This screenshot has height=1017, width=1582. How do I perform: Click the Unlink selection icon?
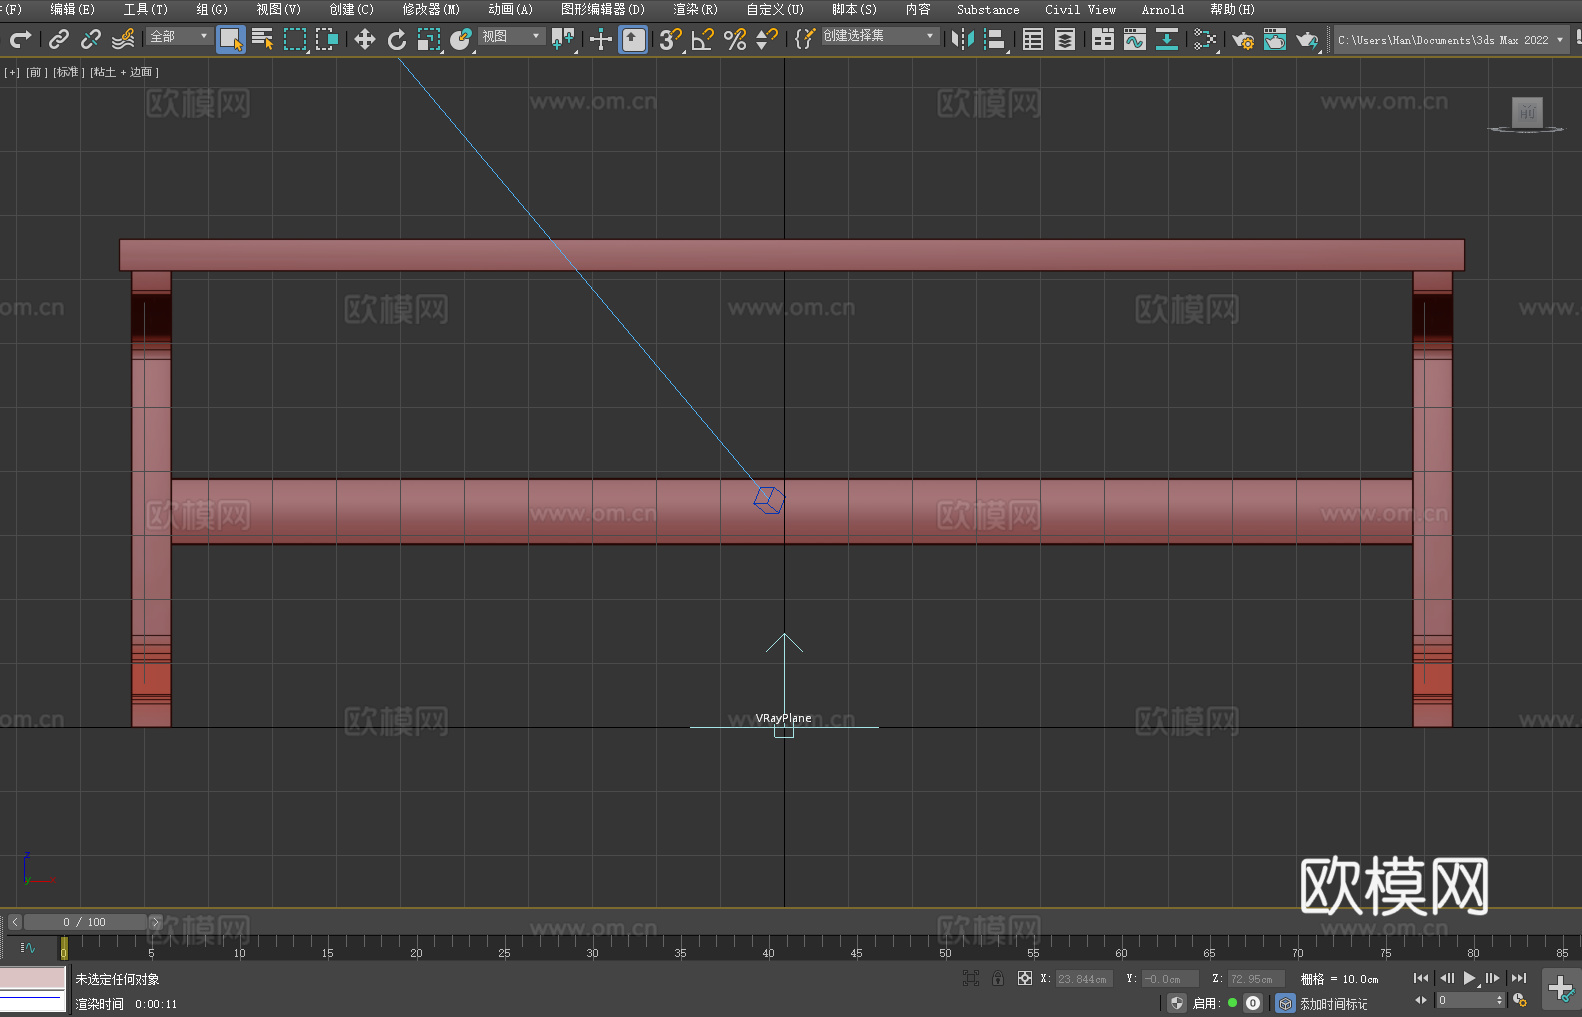91,39
